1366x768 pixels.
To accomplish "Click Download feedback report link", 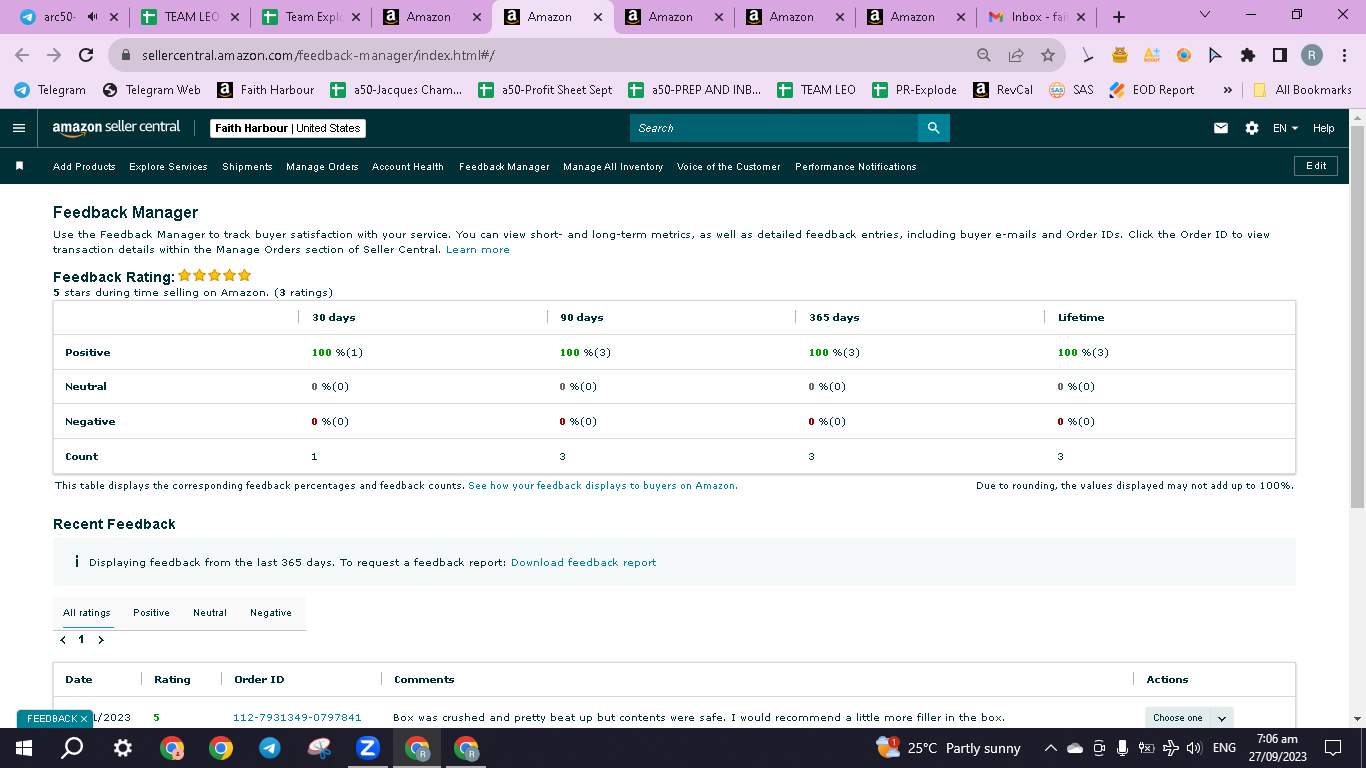I will click(x=584, y=563).
